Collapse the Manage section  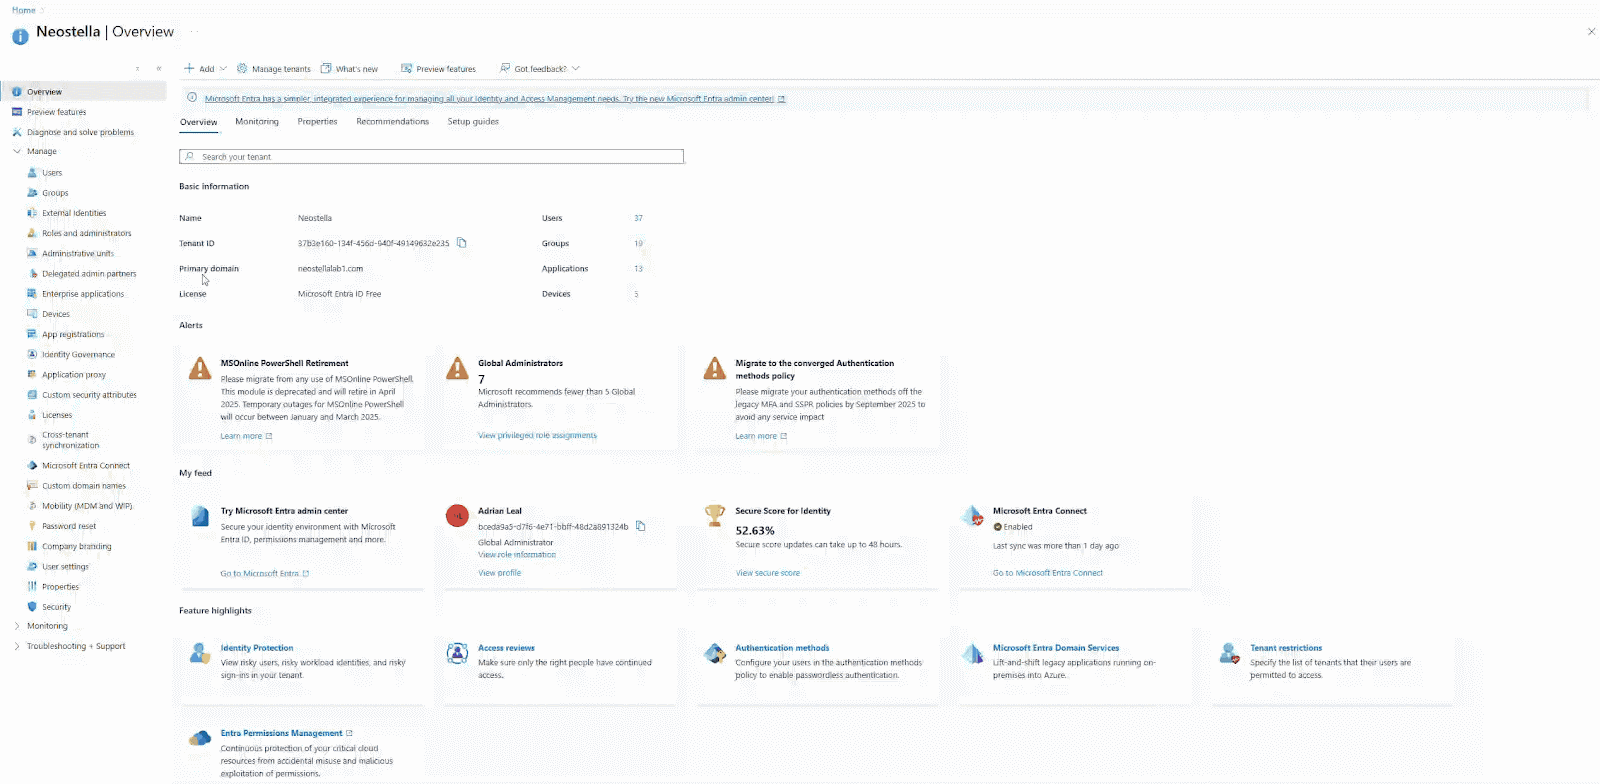(x=17, y=152)
